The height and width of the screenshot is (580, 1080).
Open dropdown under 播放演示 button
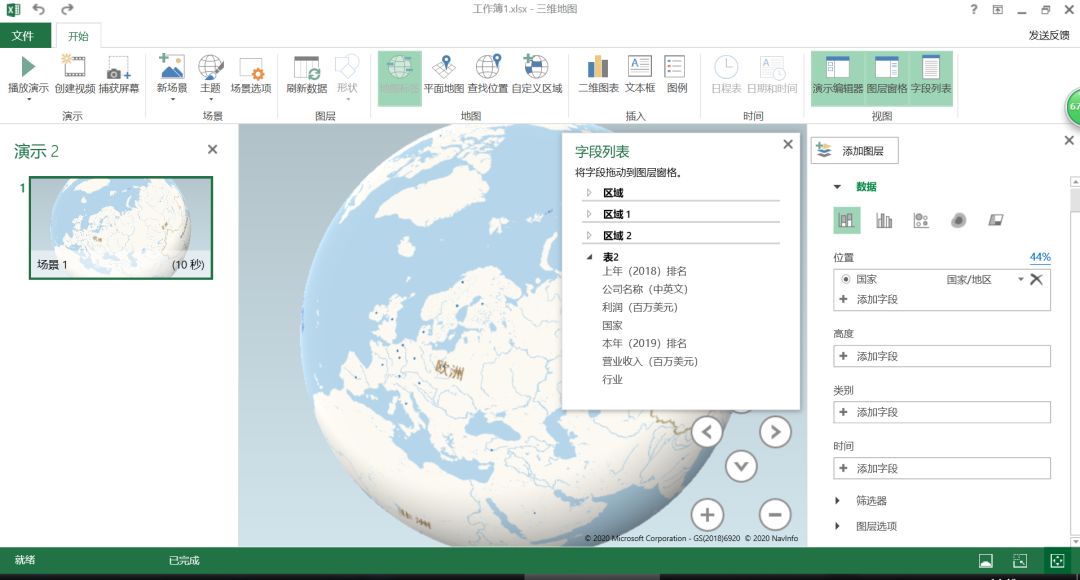(x=28, y=100)
